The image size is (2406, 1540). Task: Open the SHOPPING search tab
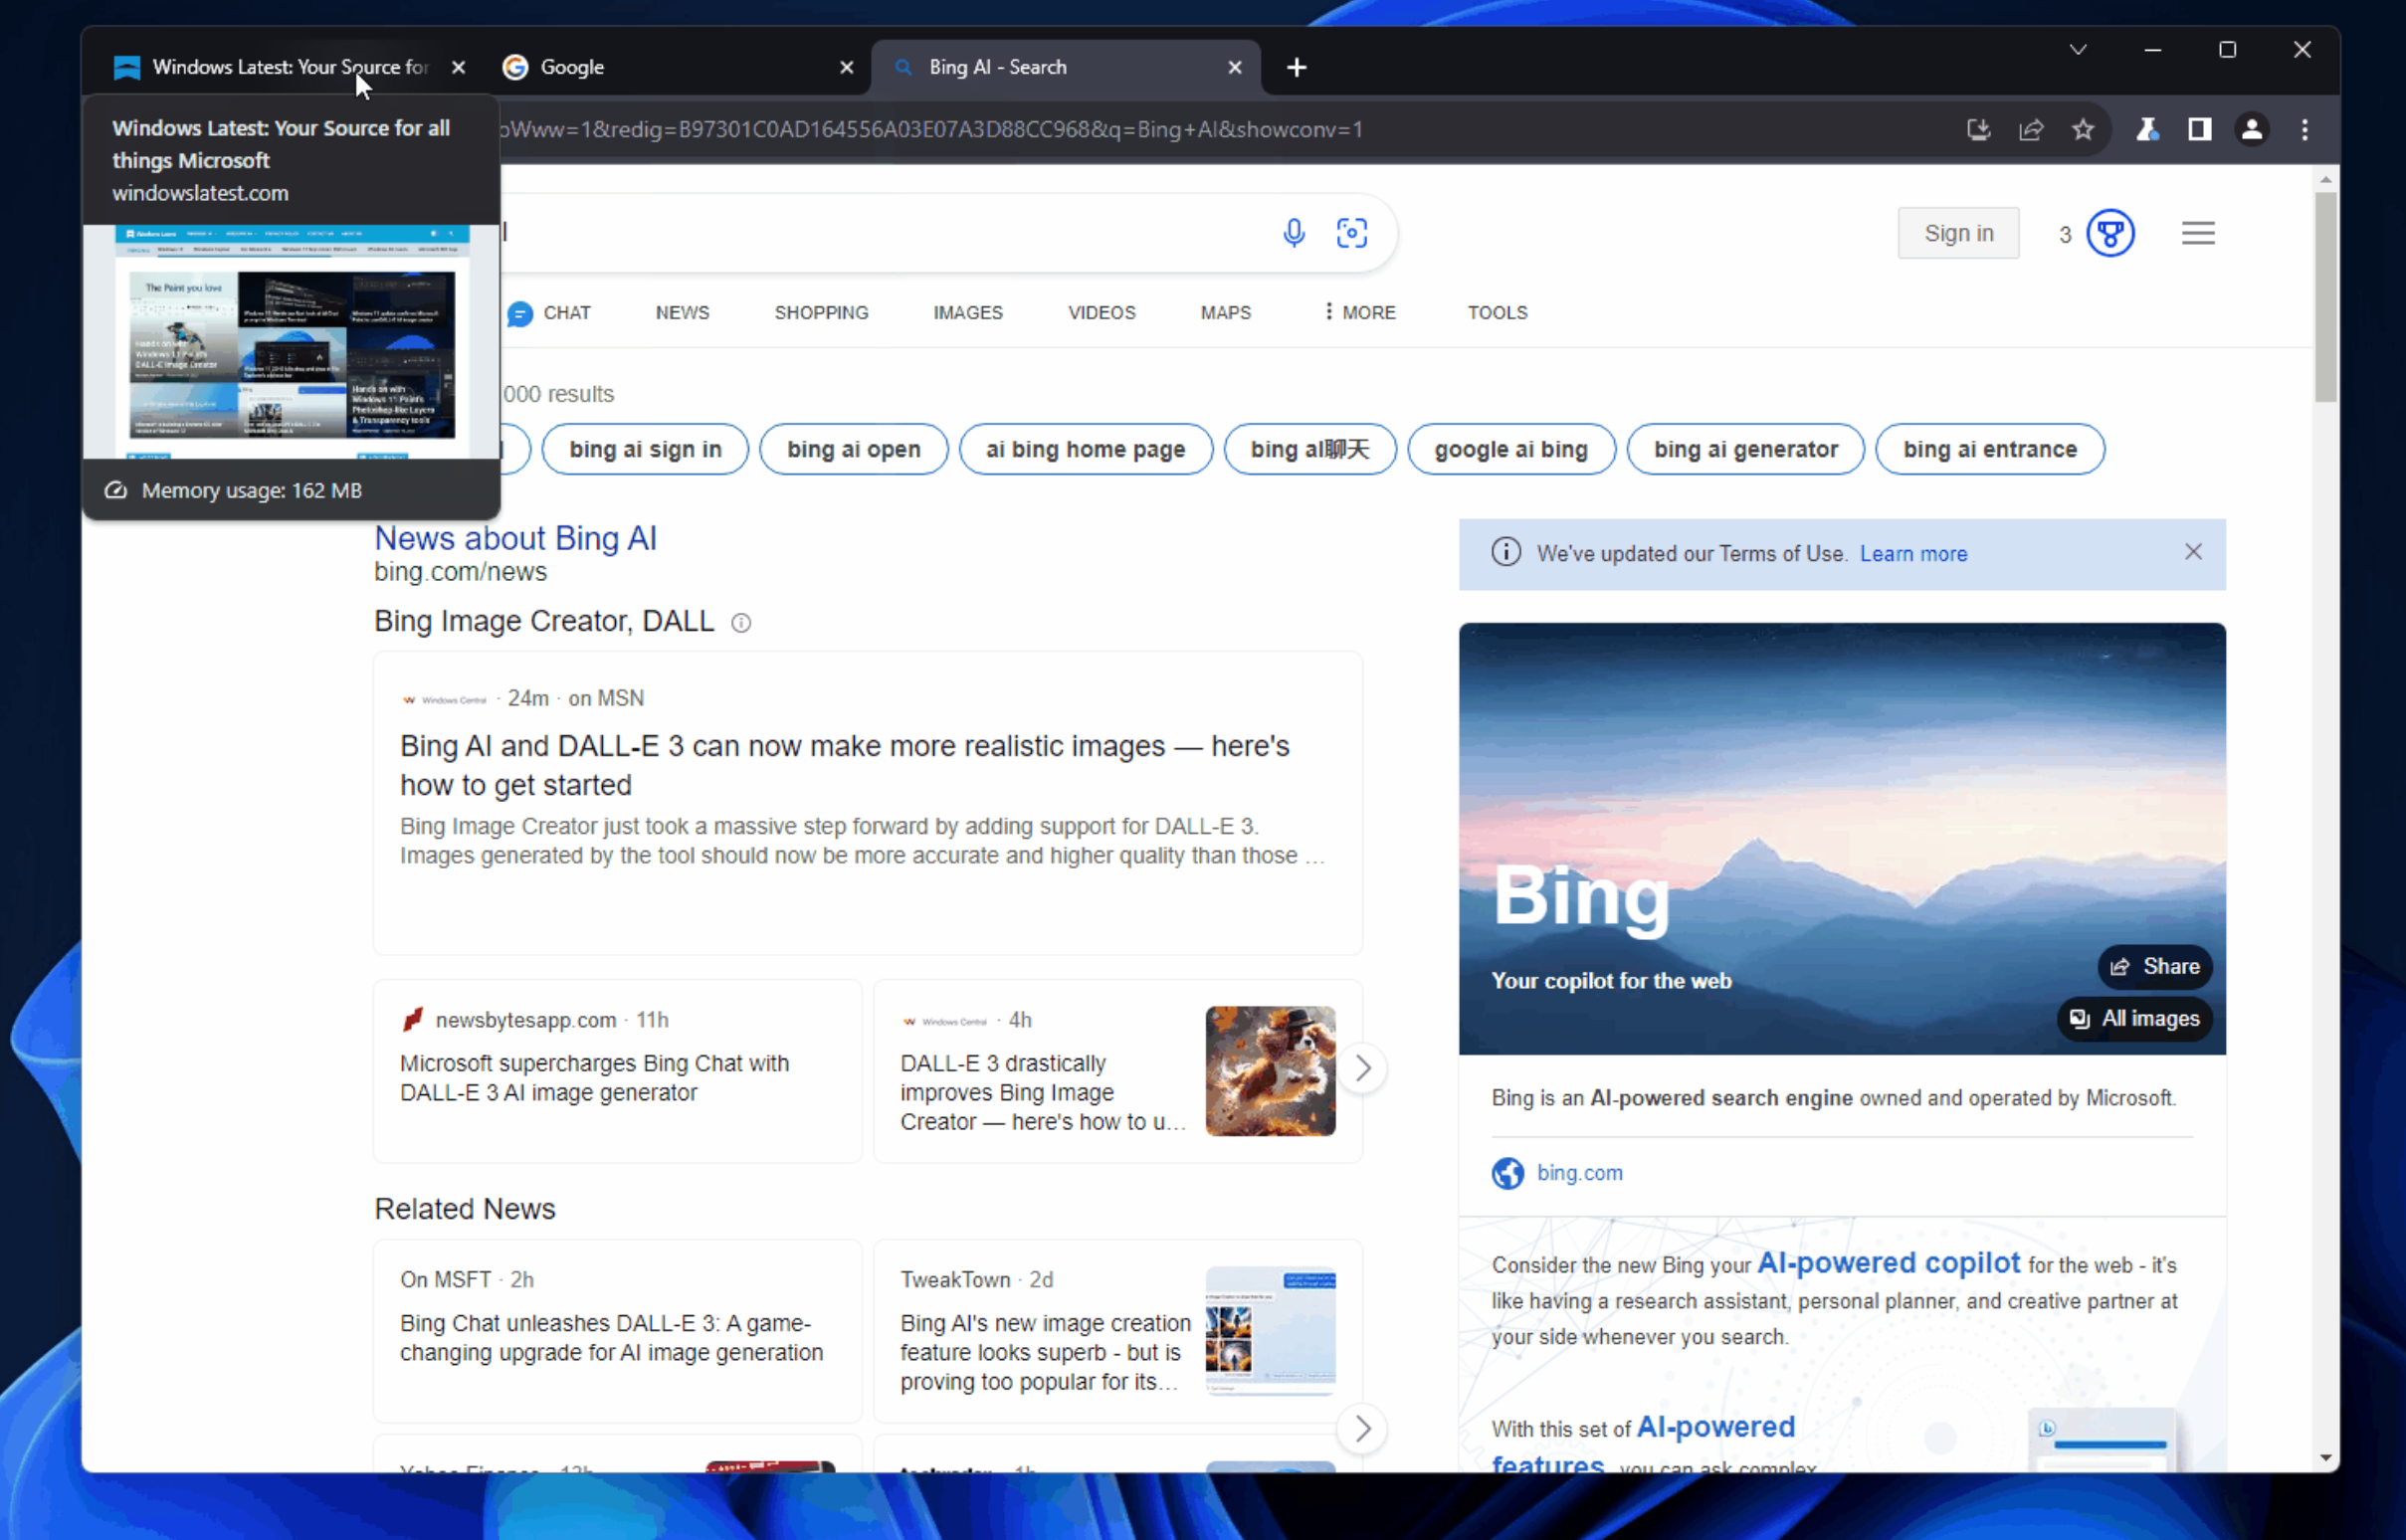click(821, 313)
